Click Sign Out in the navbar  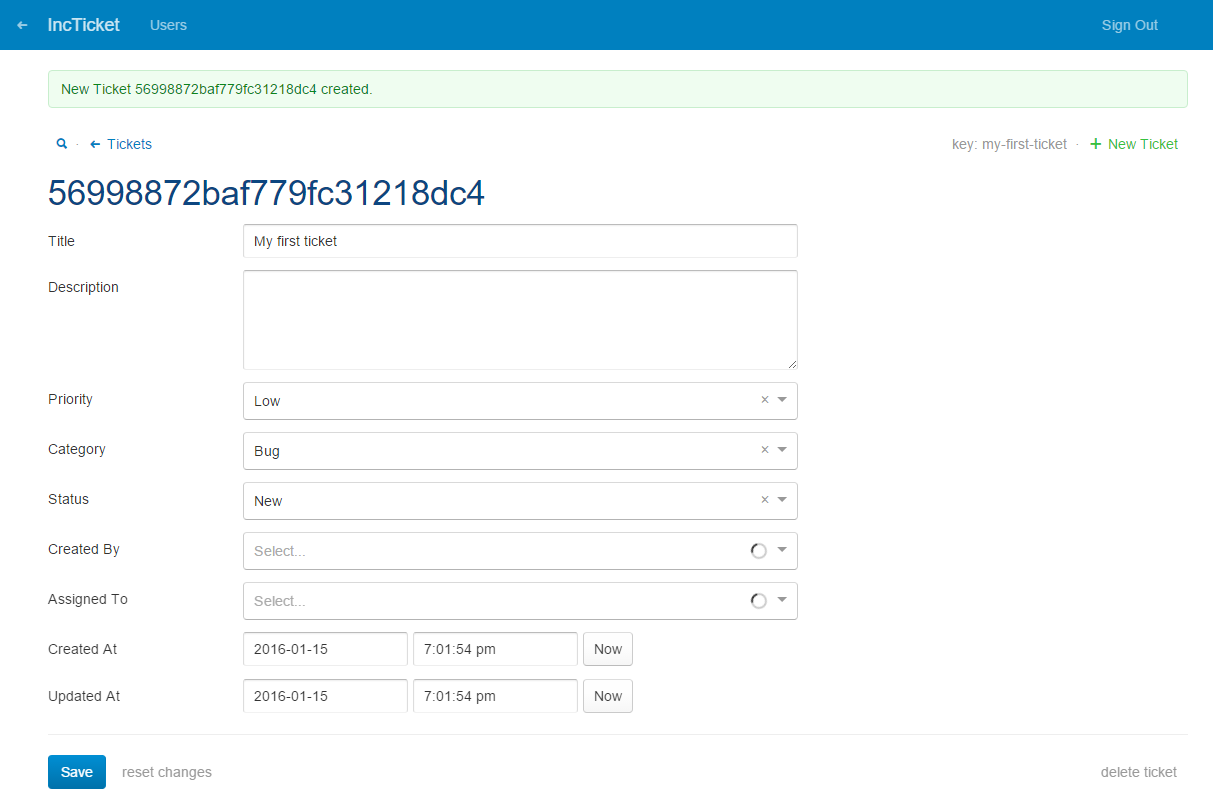(1129, 25)
